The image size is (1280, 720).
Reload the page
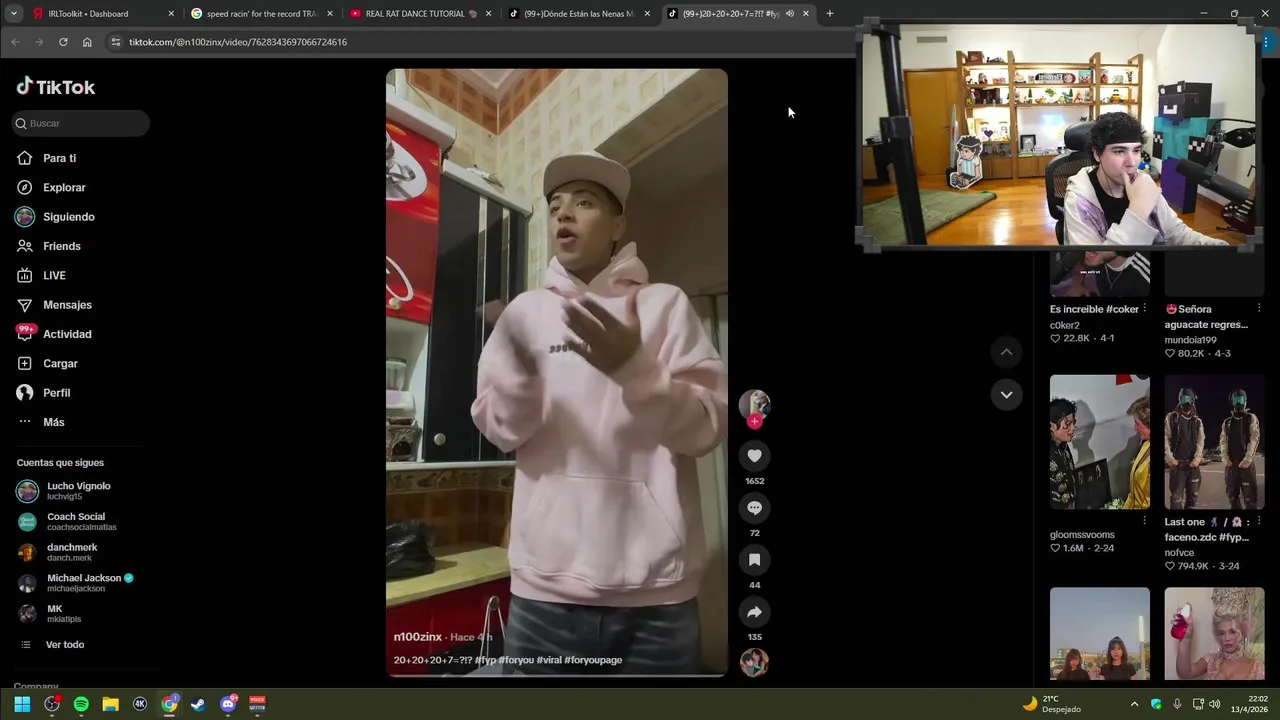(x=63, y=42)
